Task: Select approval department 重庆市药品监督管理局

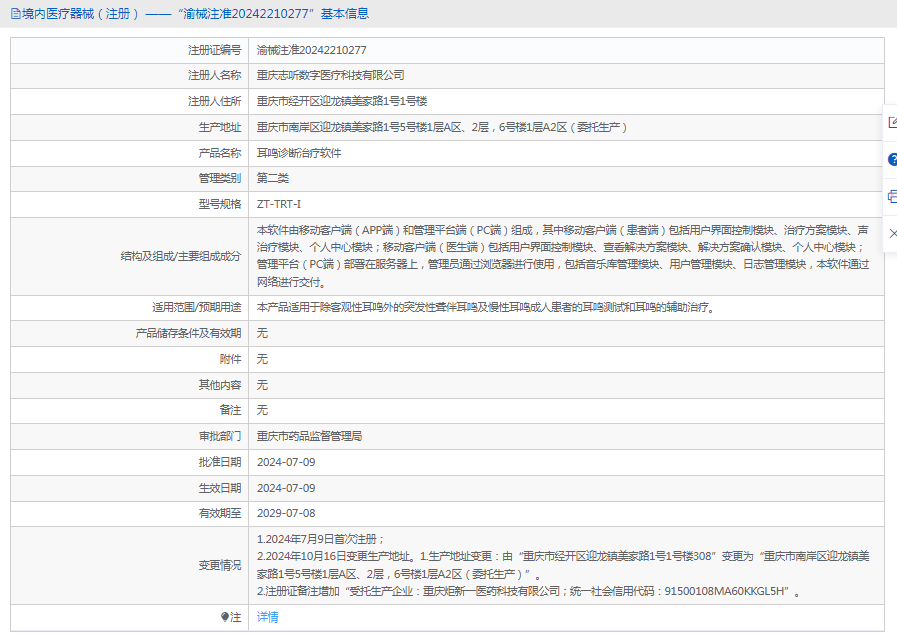Action: click(x=309, y=436)
